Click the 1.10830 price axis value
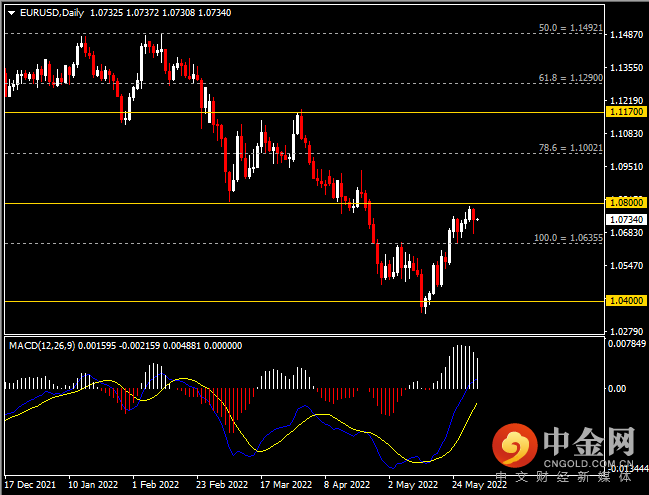 coord(627,134)
